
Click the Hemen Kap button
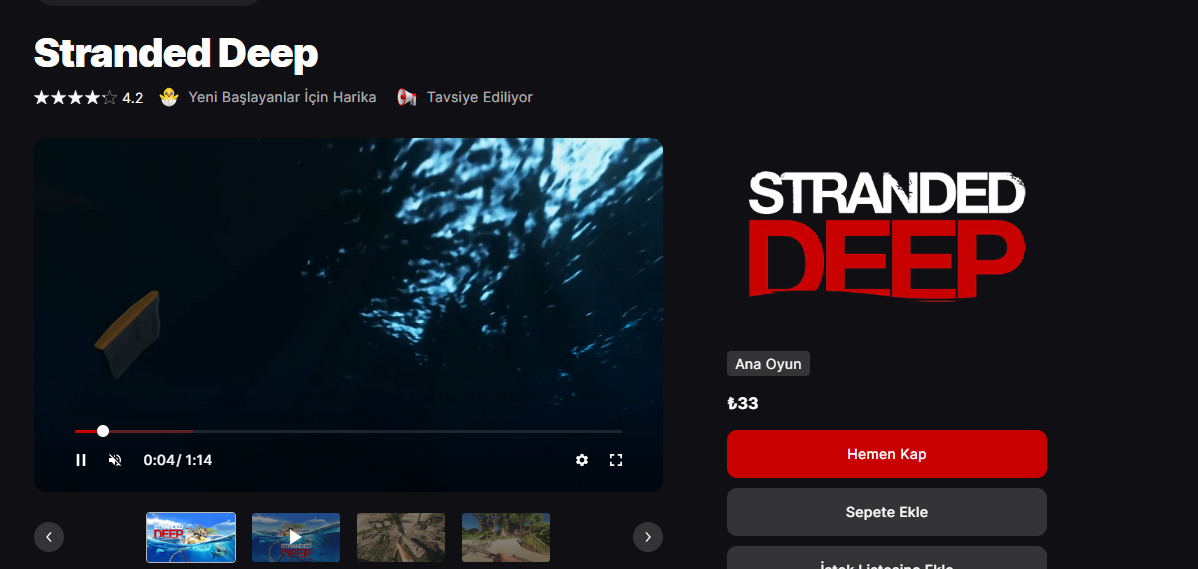[x=886, y=454]
